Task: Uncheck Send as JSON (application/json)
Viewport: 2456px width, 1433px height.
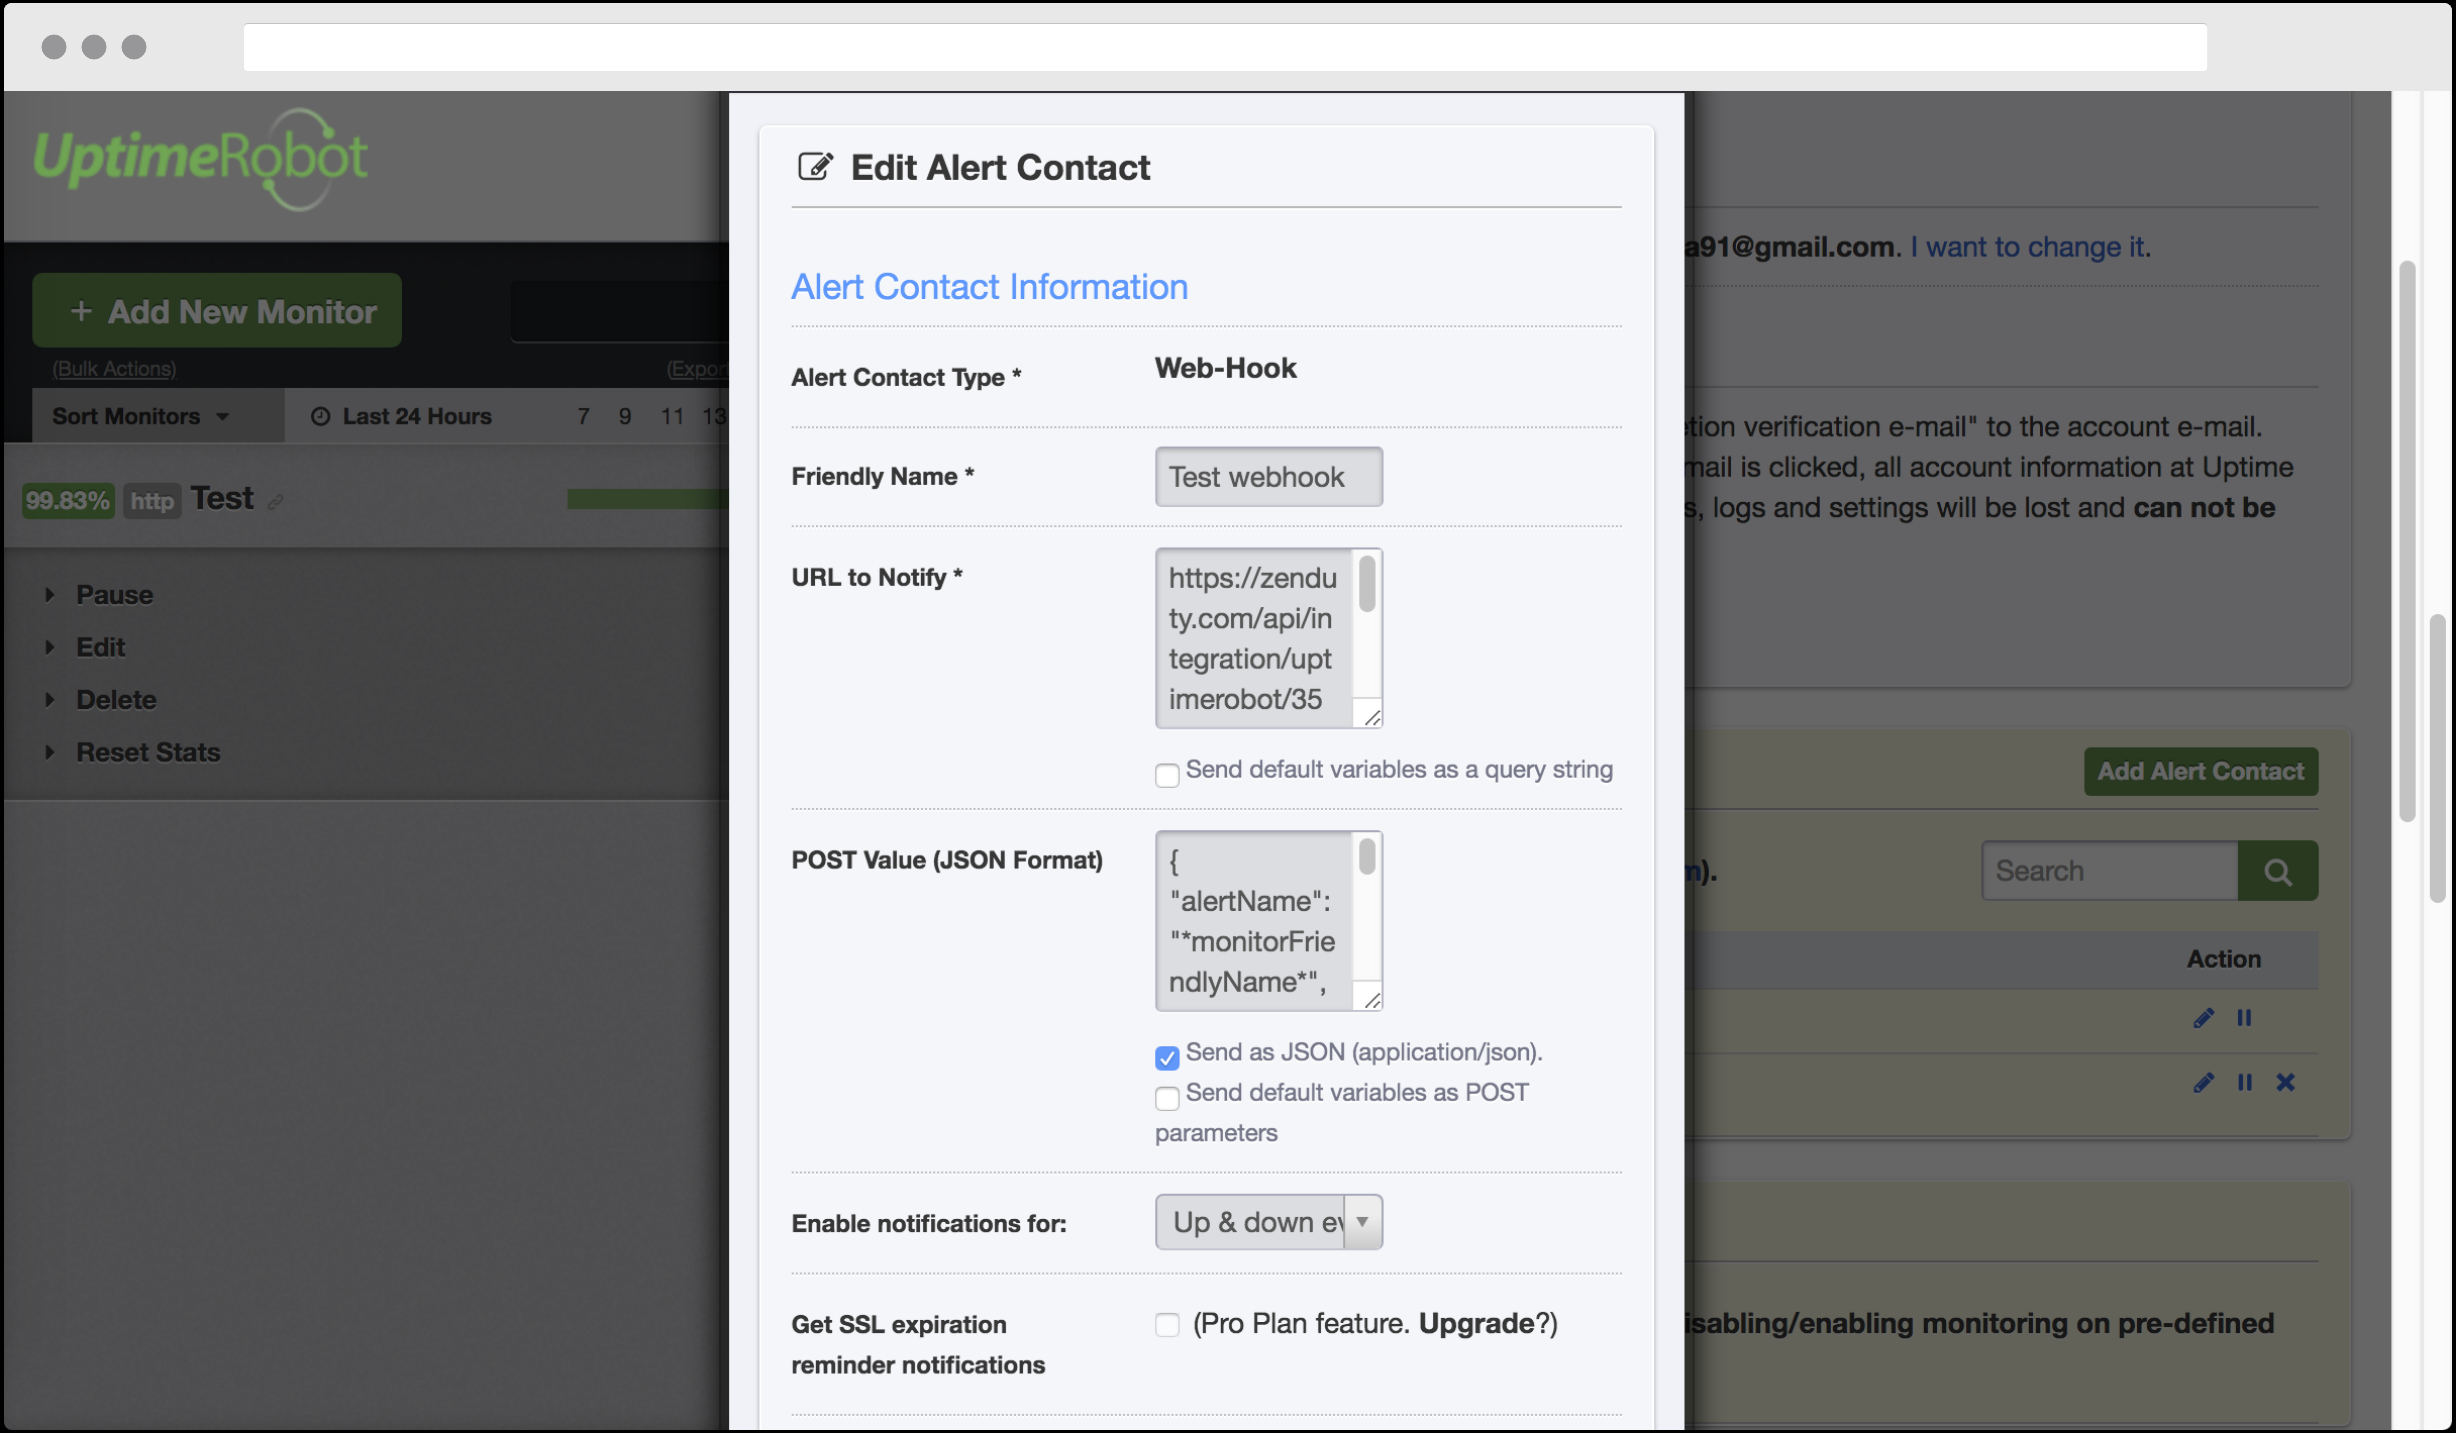Action: (1166, 1057)
